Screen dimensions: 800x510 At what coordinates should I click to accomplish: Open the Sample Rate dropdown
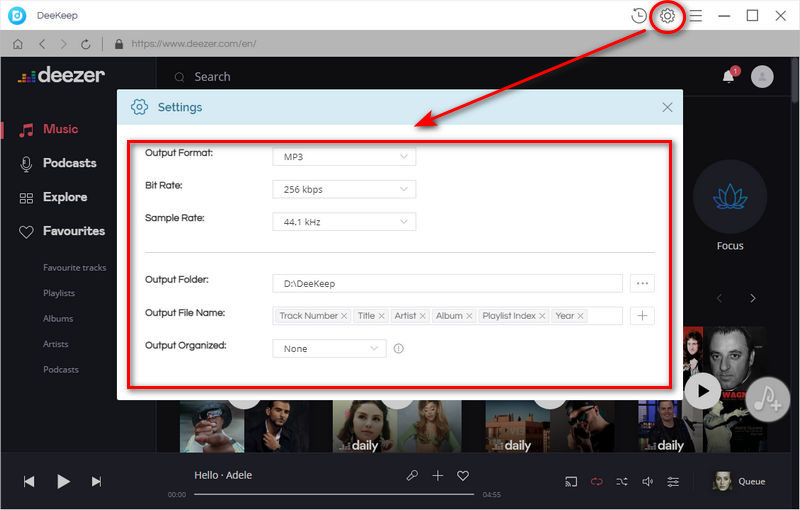[x=344, y=222]
